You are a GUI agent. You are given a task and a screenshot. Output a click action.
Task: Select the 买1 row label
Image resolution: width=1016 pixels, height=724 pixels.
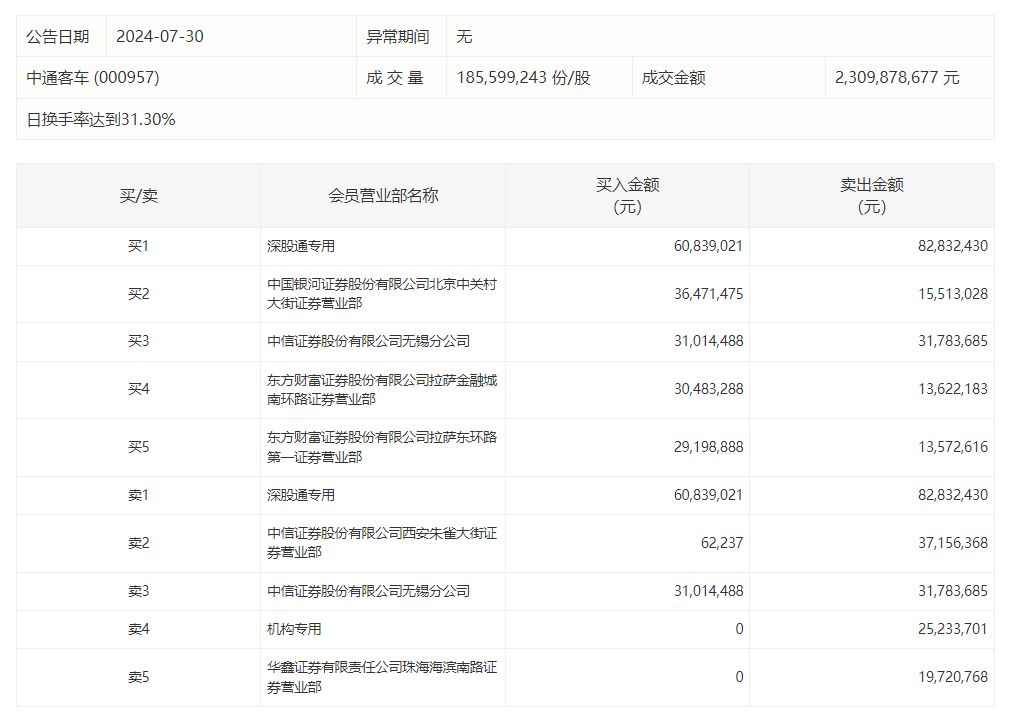coord(139,246)
